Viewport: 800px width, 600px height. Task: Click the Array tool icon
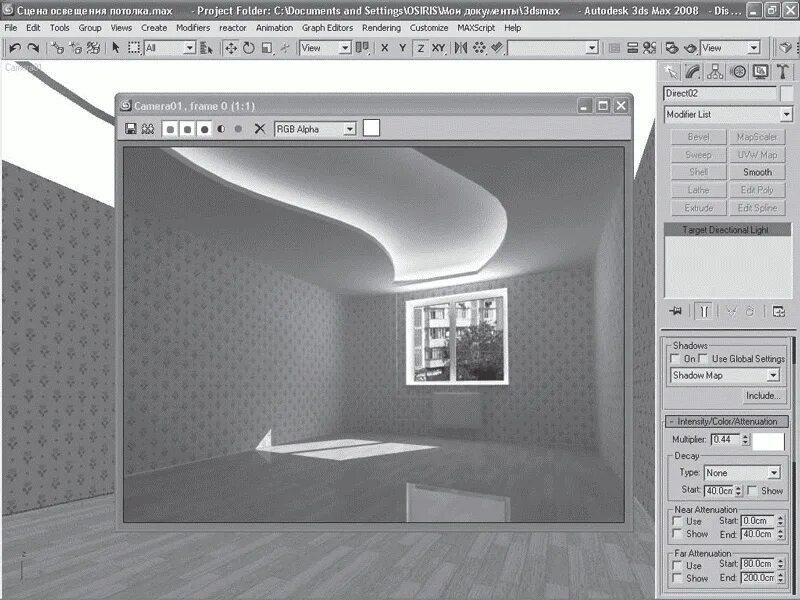tap(479, 48)
